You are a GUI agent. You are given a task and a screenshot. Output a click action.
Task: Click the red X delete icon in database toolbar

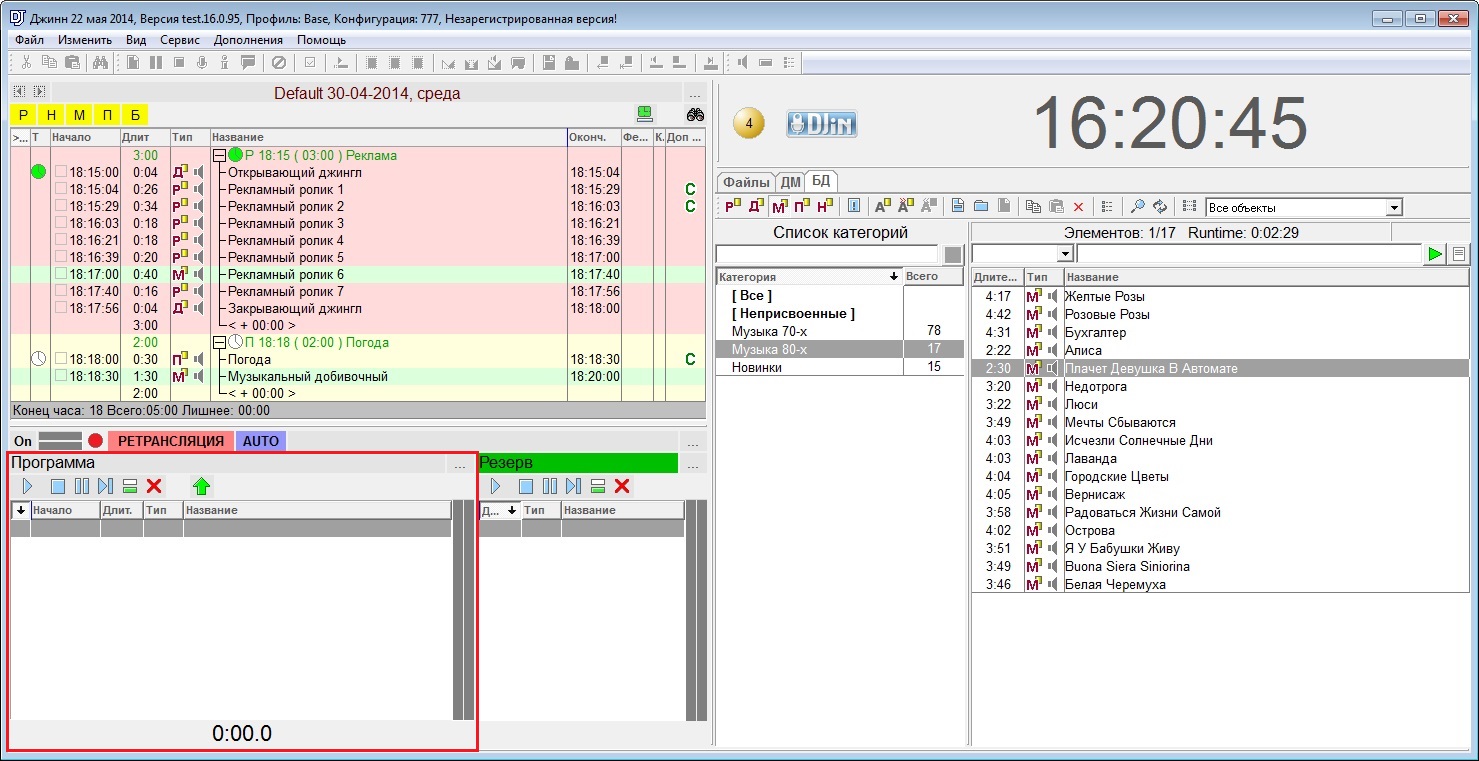tap(1078, 206)
